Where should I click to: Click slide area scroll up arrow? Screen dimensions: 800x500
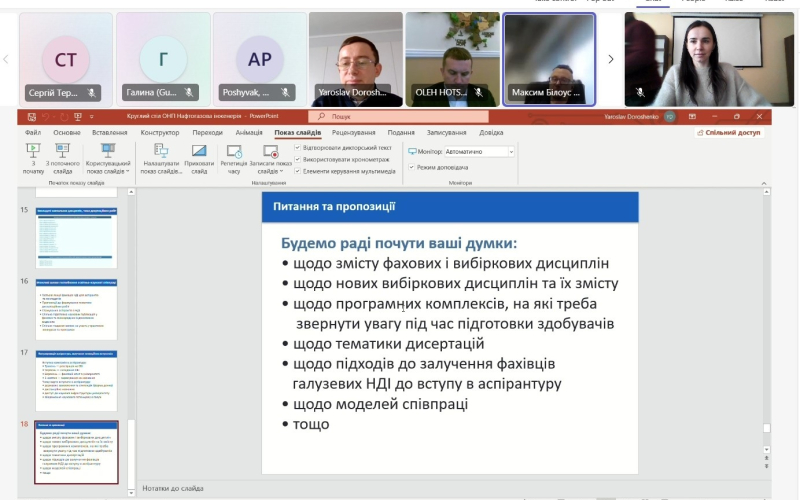pyautogui.click(x=766, y=192)
